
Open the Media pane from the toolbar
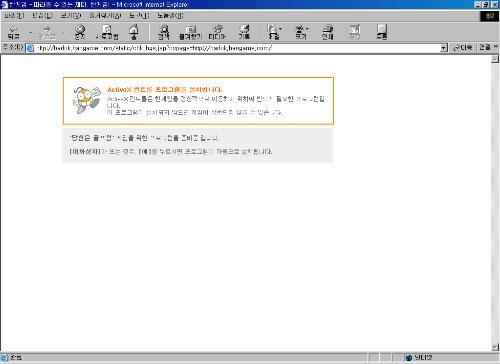(x=217, y=32)
